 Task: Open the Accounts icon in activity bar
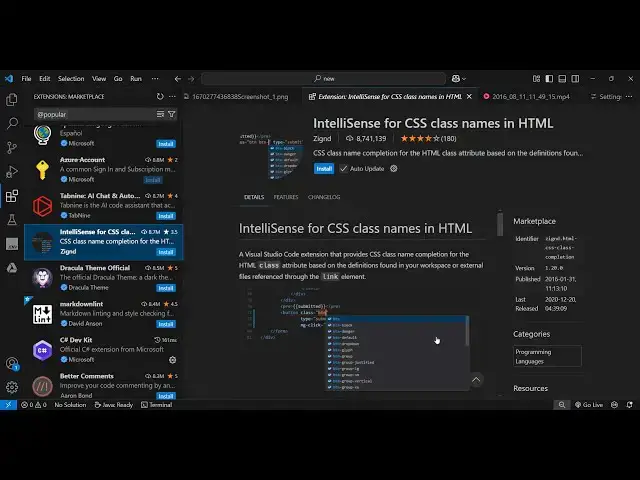(12, 363)
